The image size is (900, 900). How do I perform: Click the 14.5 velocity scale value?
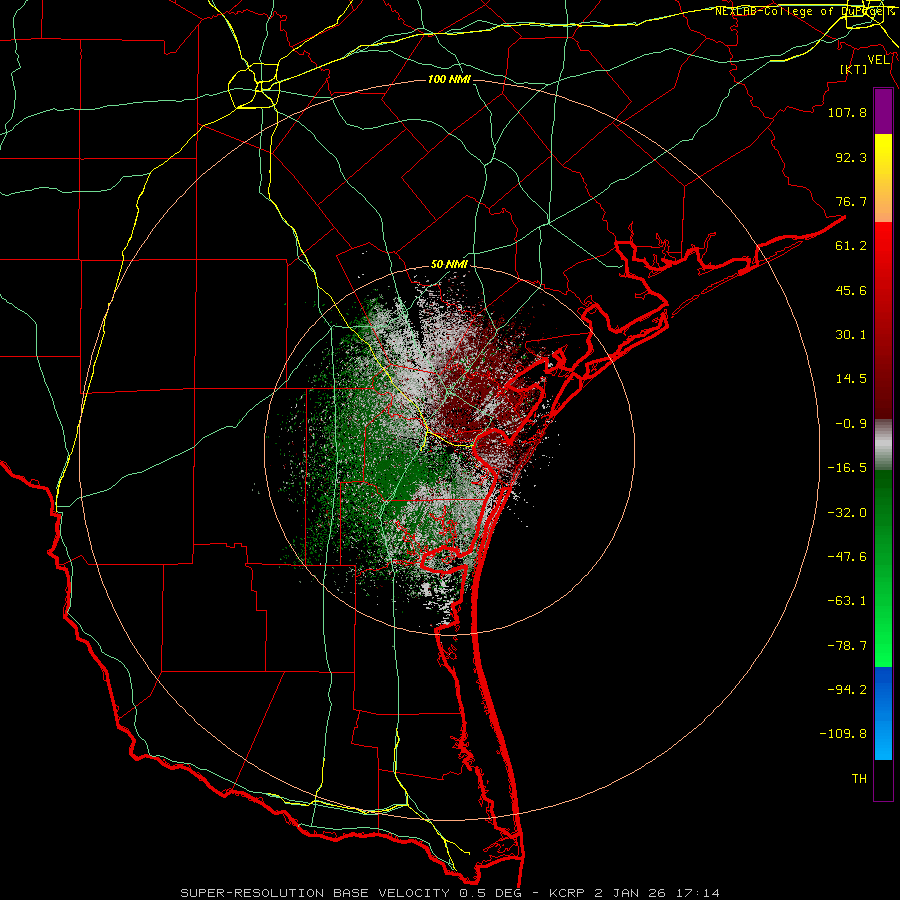pos(851,379)
